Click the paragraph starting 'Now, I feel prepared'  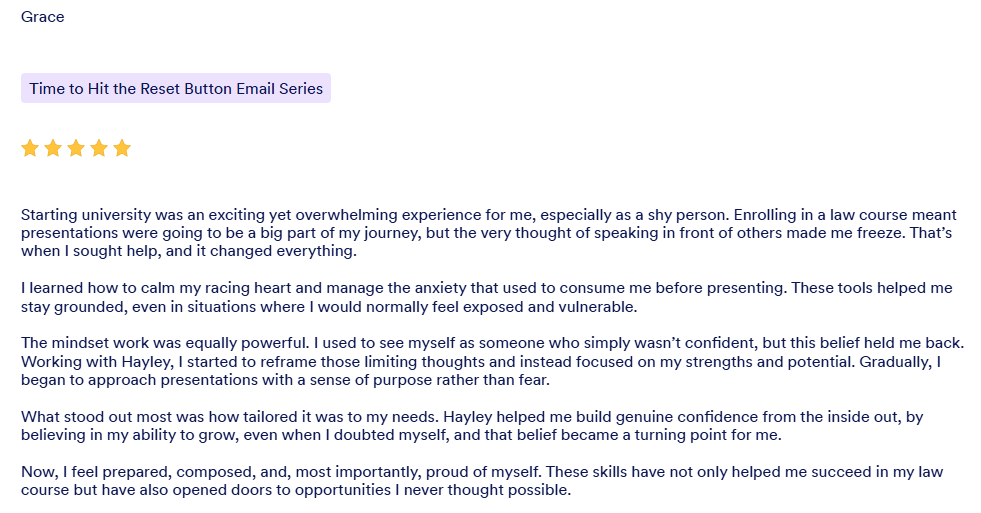tap(400, 481)
